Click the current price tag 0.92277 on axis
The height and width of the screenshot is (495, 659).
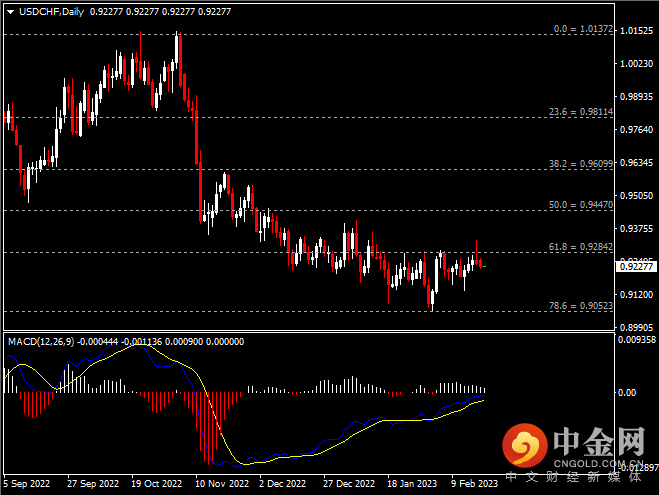pos(637,267)
